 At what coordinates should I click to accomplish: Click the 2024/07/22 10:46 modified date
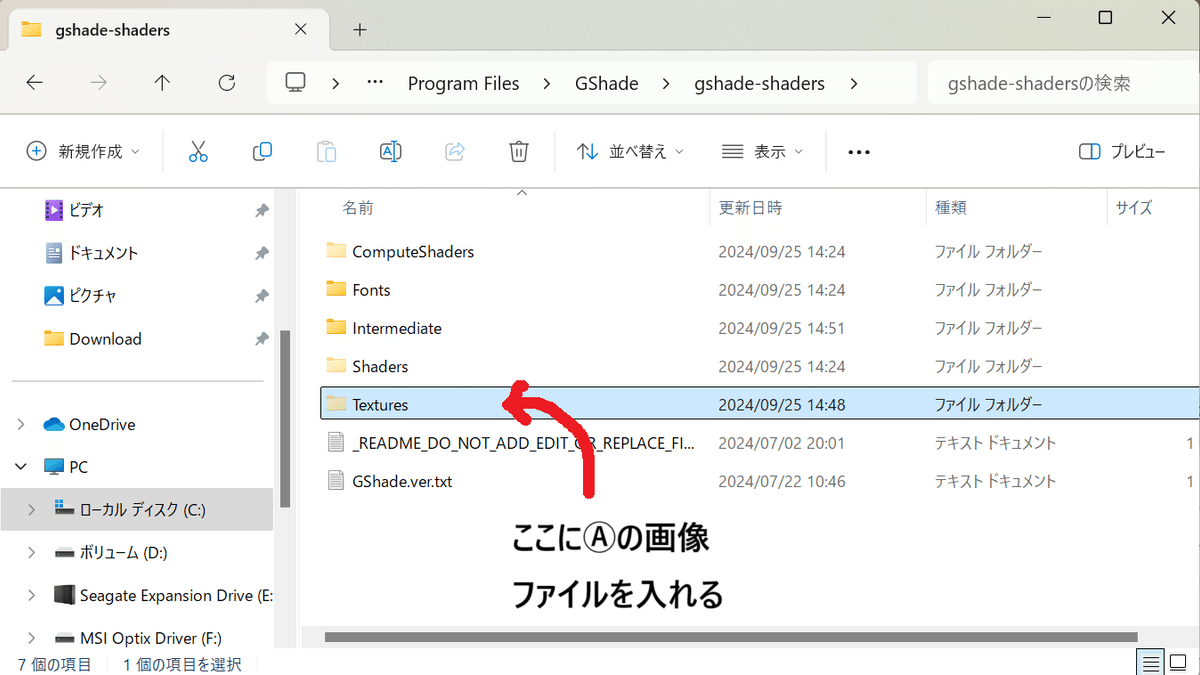(782, 481)
